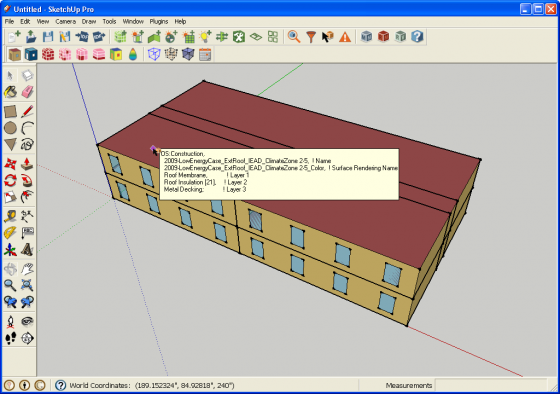Open the blue question mark help icon
The height and width of the screenshot is (394, 560).
[x=417, y=37]
